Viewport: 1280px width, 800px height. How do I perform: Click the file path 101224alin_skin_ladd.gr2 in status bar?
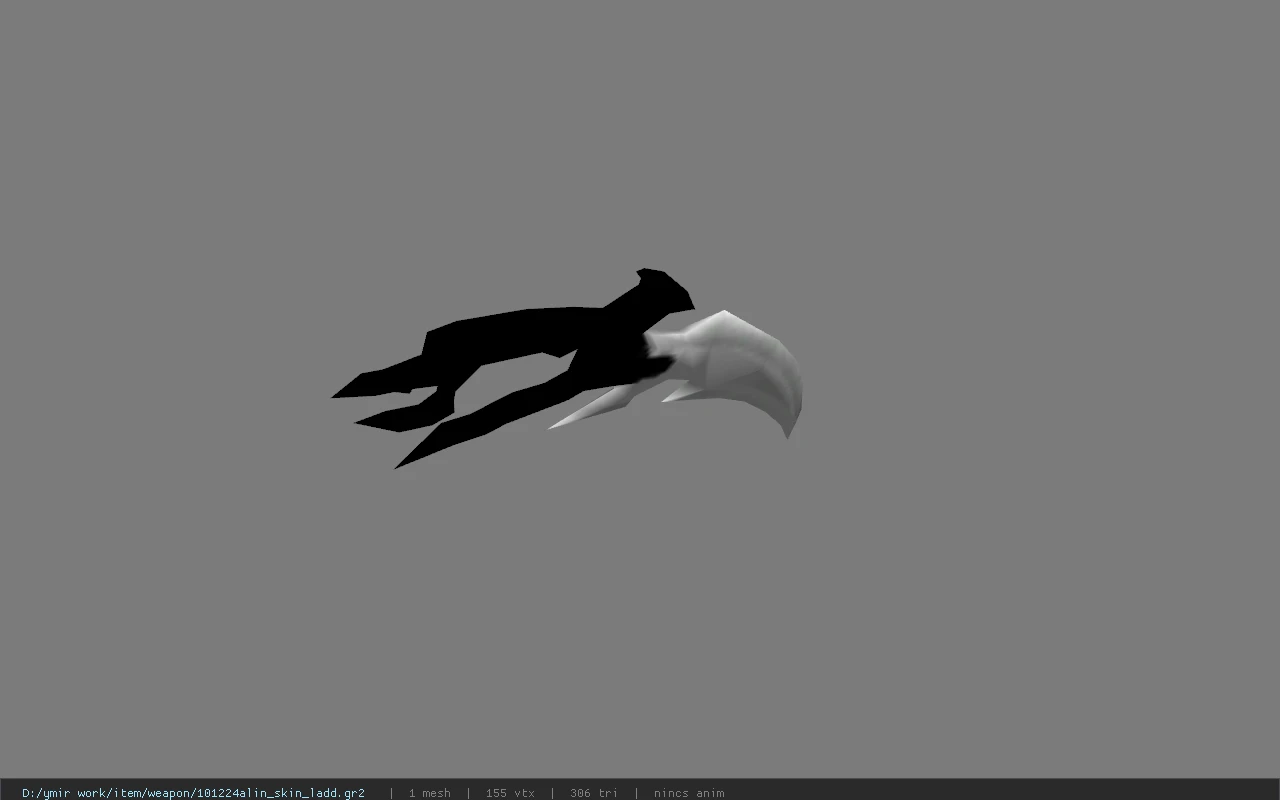[x=193, y=793]
